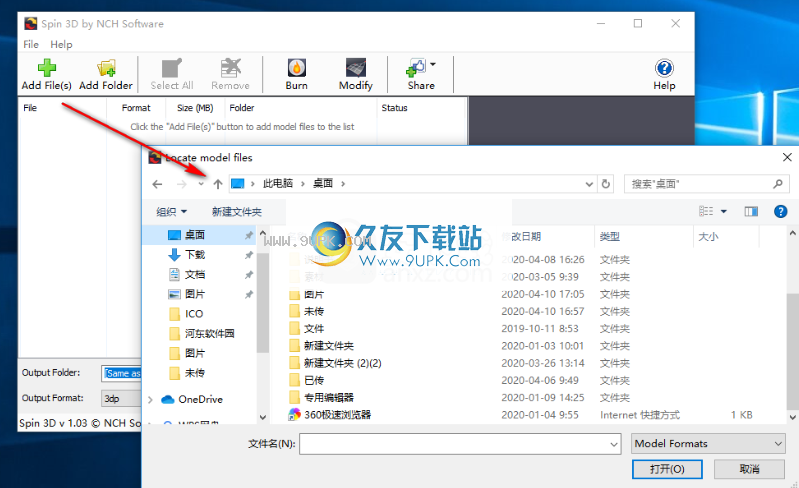Click the Output Folder field
Screen dimensions: 799x488
pos(122,373)
